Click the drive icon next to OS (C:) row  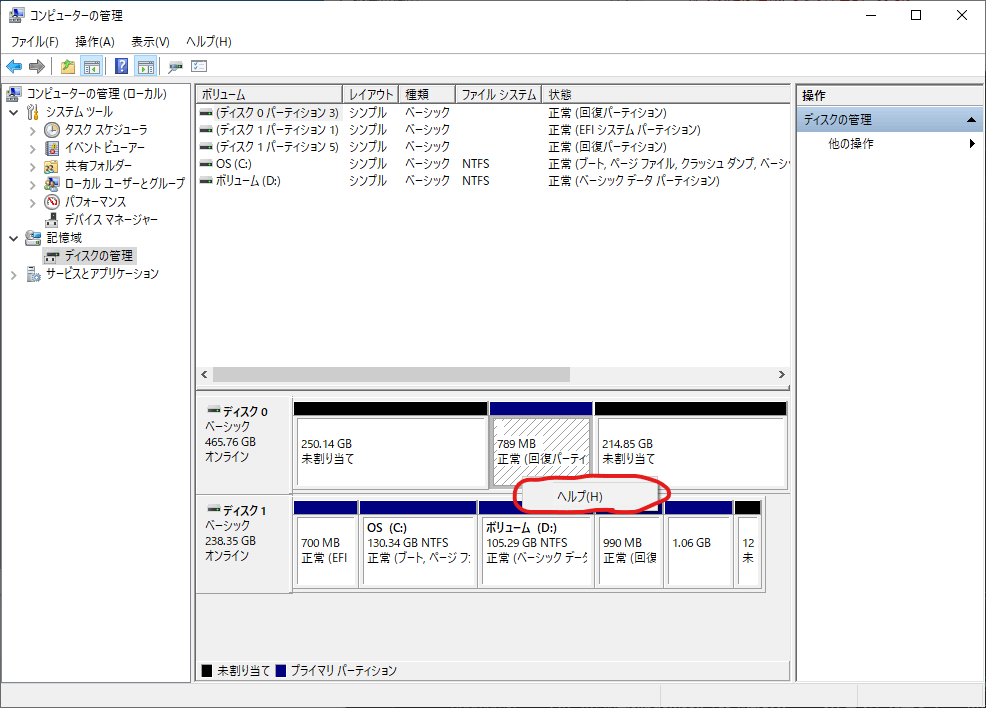pyautogui.click(x=206, y=163)
